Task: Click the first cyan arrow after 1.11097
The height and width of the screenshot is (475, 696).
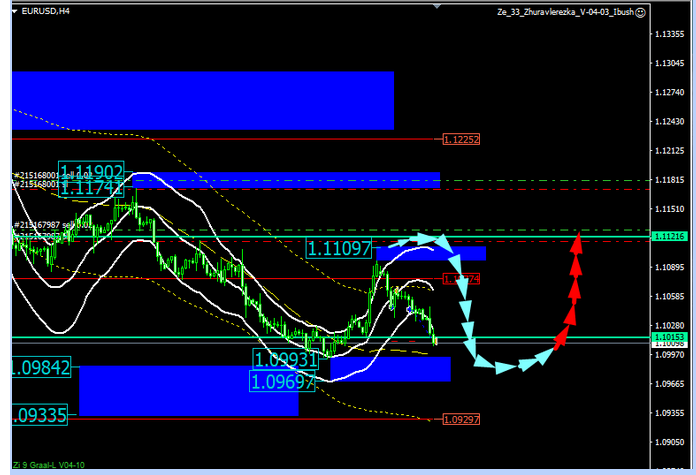Action: 400,241
